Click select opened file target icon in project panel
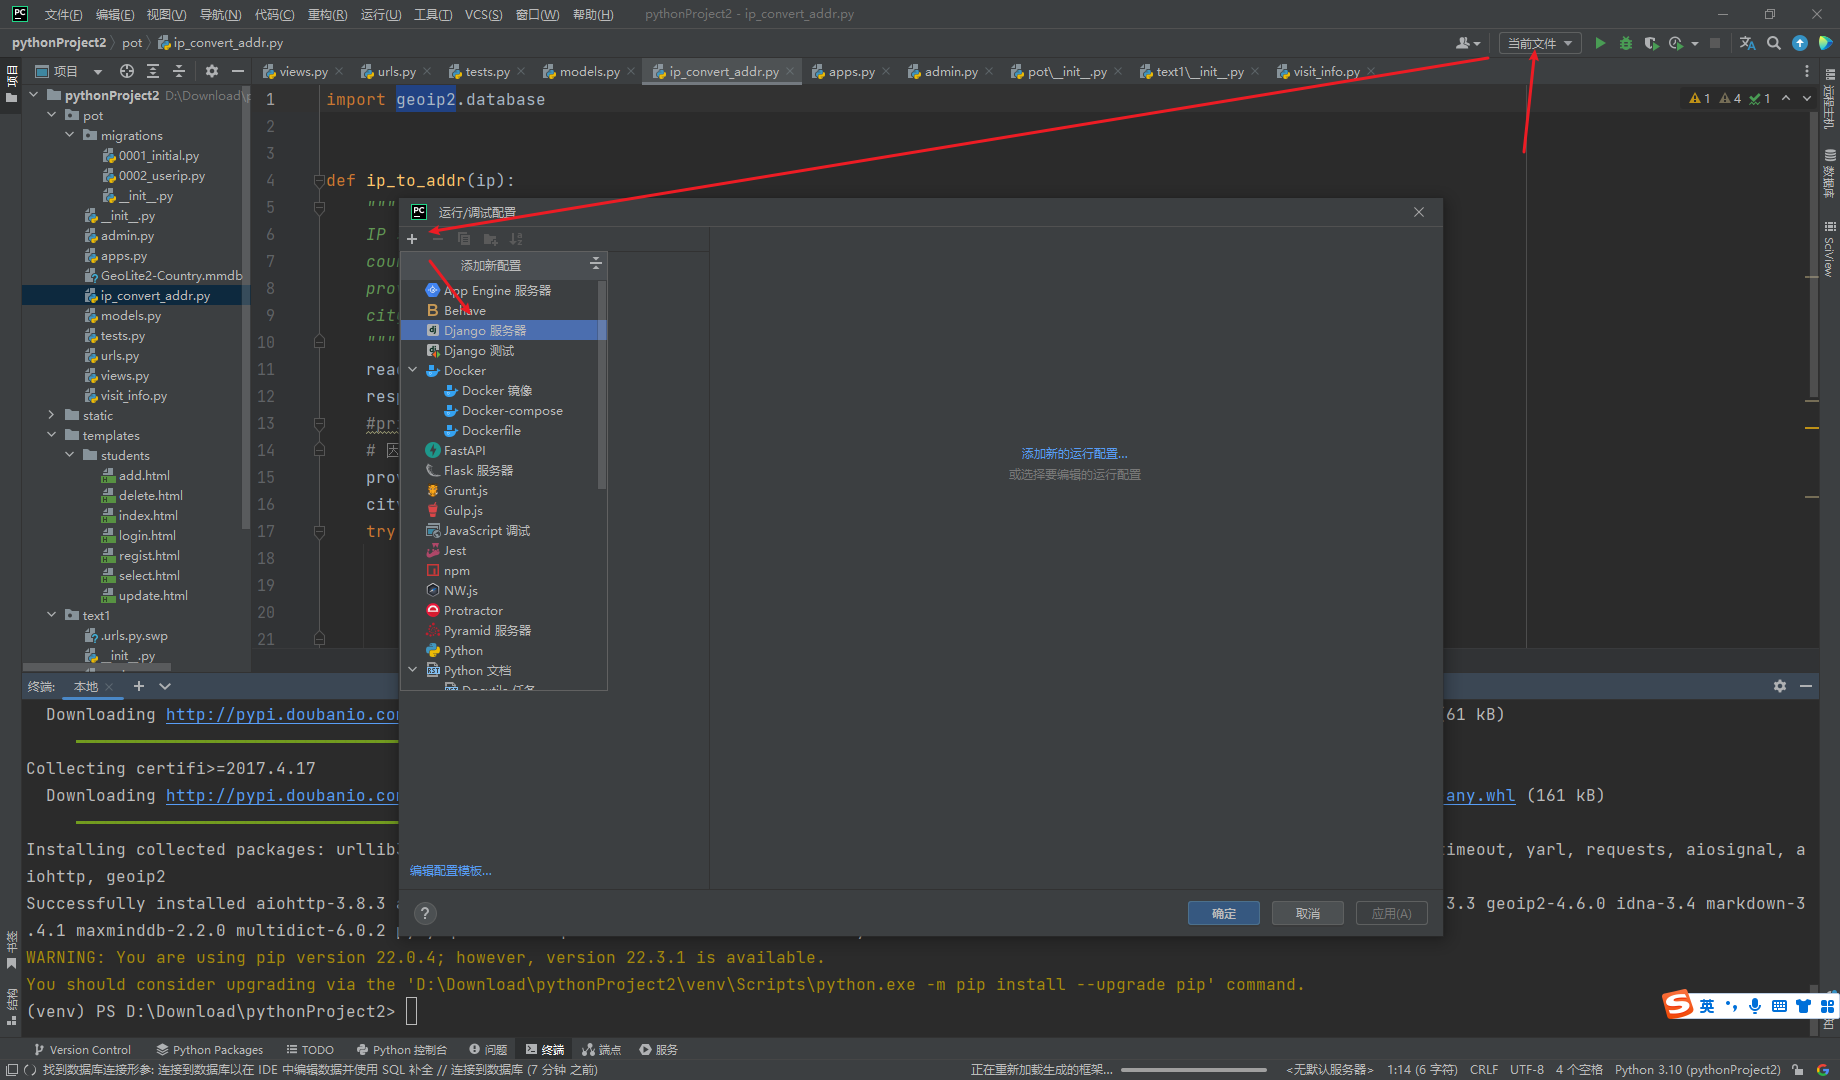 click(127, 71)
